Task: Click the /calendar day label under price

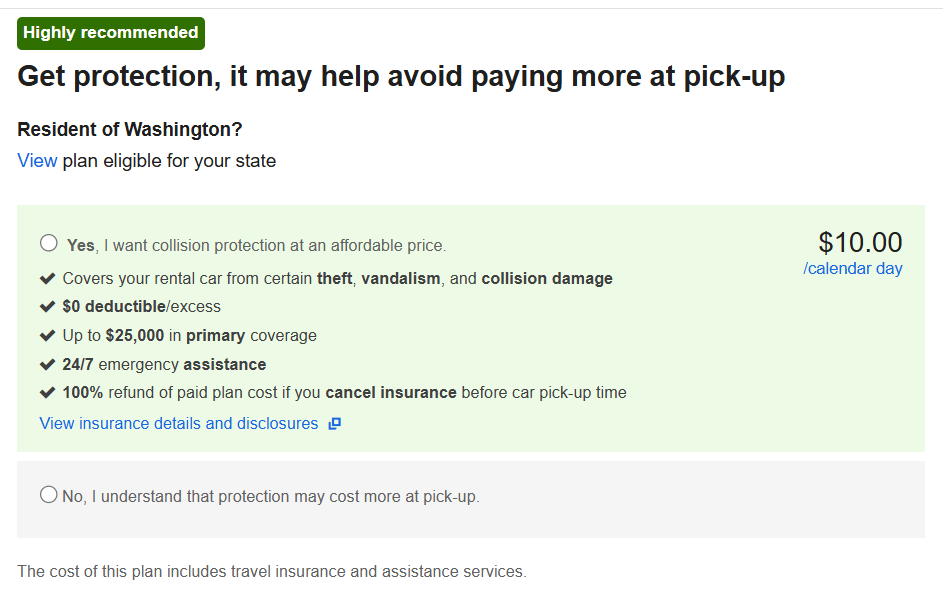Action: click(x=852, y=268)
